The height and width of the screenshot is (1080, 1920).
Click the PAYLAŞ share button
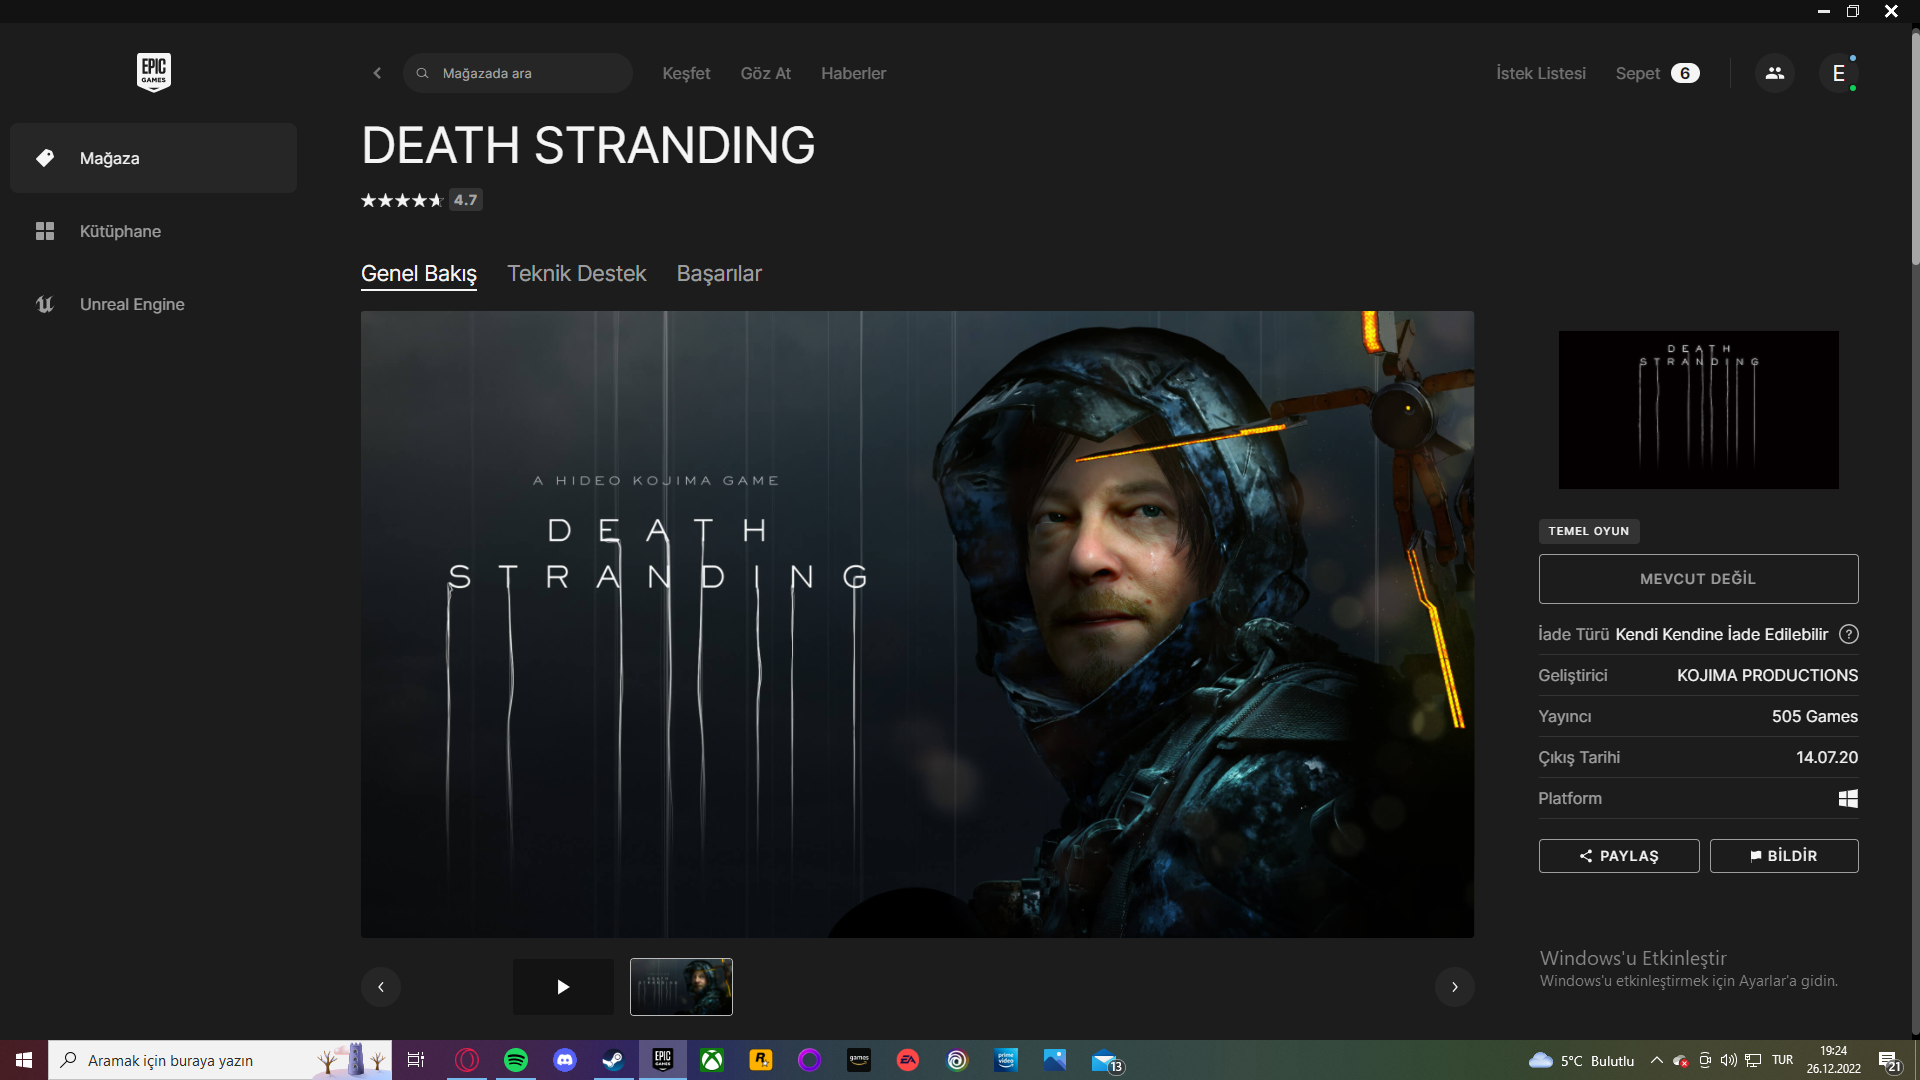click(x=1618, y=856)
